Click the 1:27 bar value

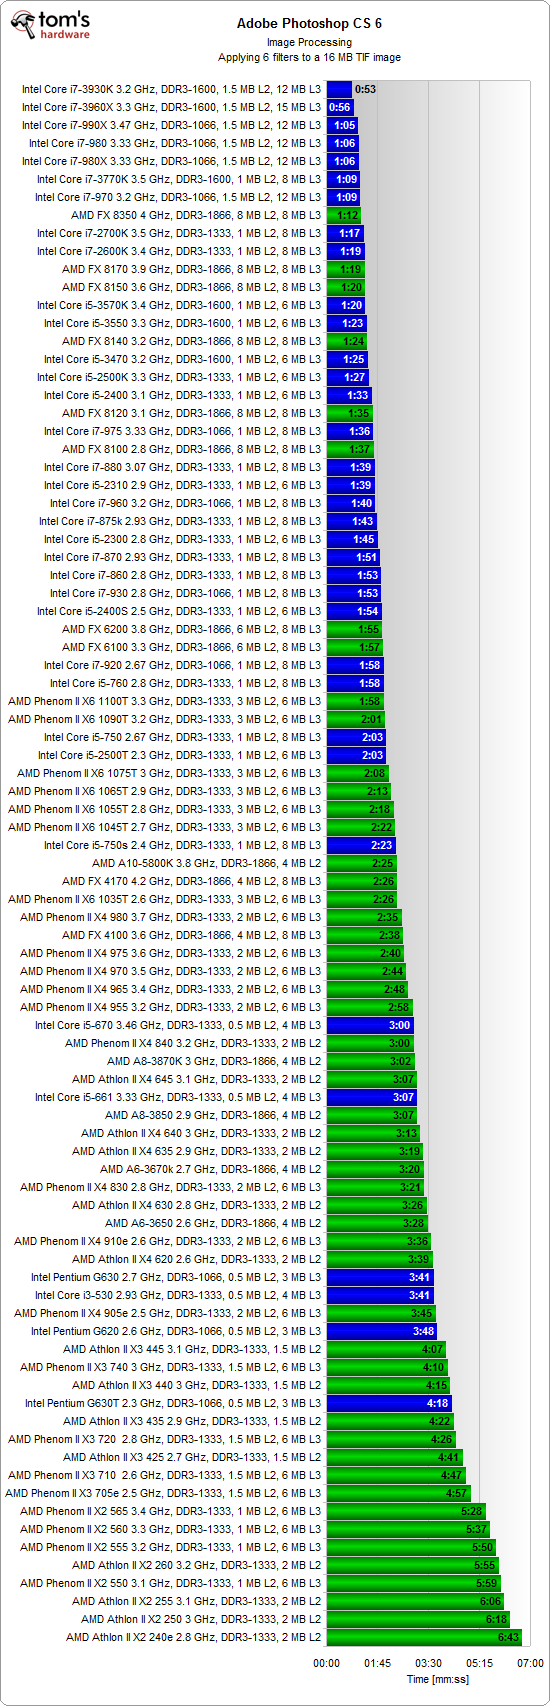[x=355, y=377]
